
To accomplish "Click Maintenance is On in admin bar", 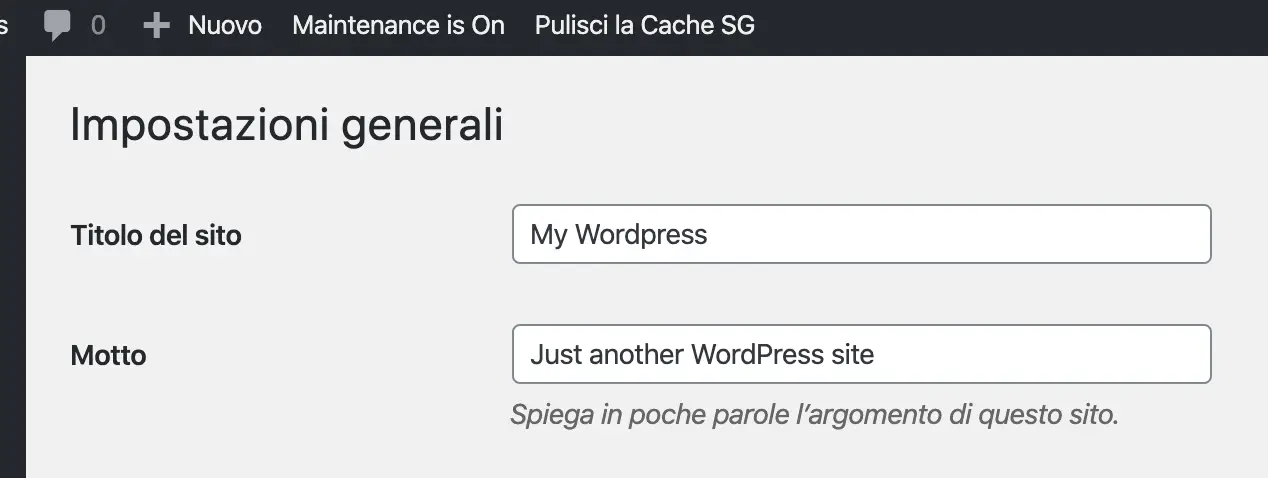I will 398,25.
